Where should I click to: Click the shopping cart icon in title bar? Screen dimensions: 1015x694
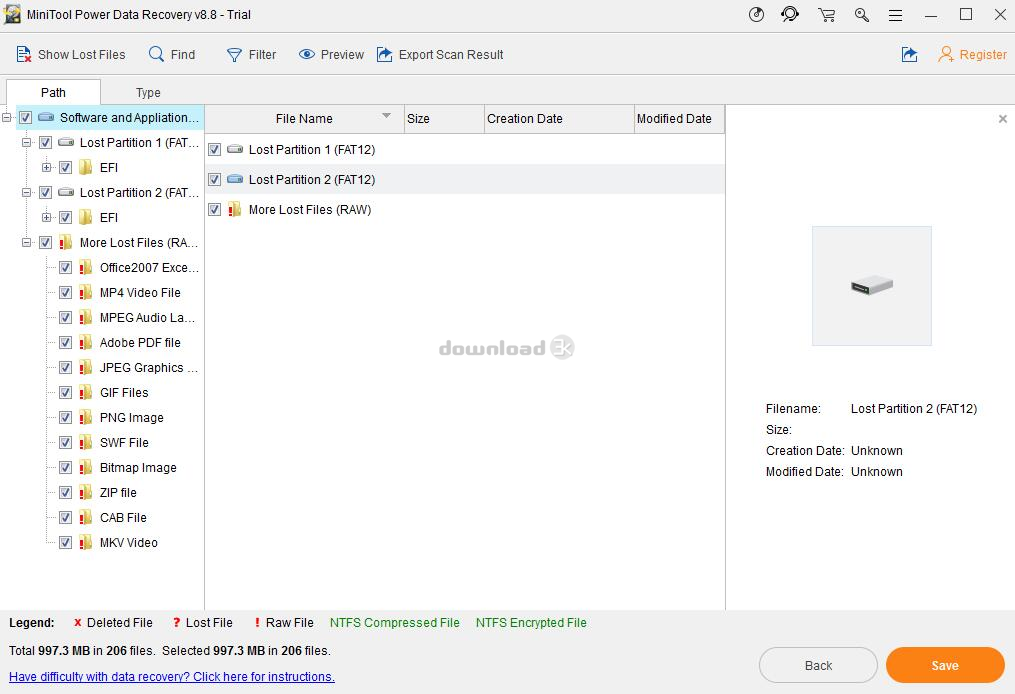[x=826, y=15]
